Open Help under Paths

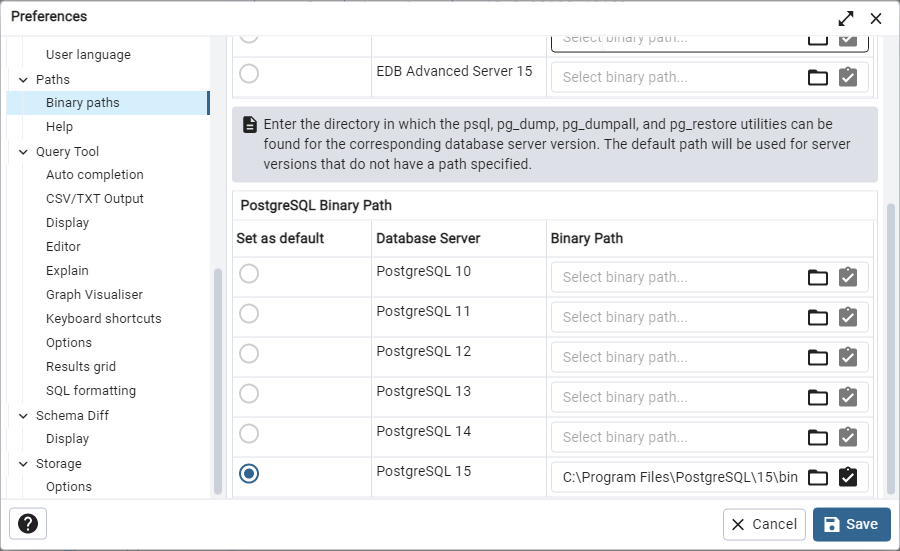(59, 126)
